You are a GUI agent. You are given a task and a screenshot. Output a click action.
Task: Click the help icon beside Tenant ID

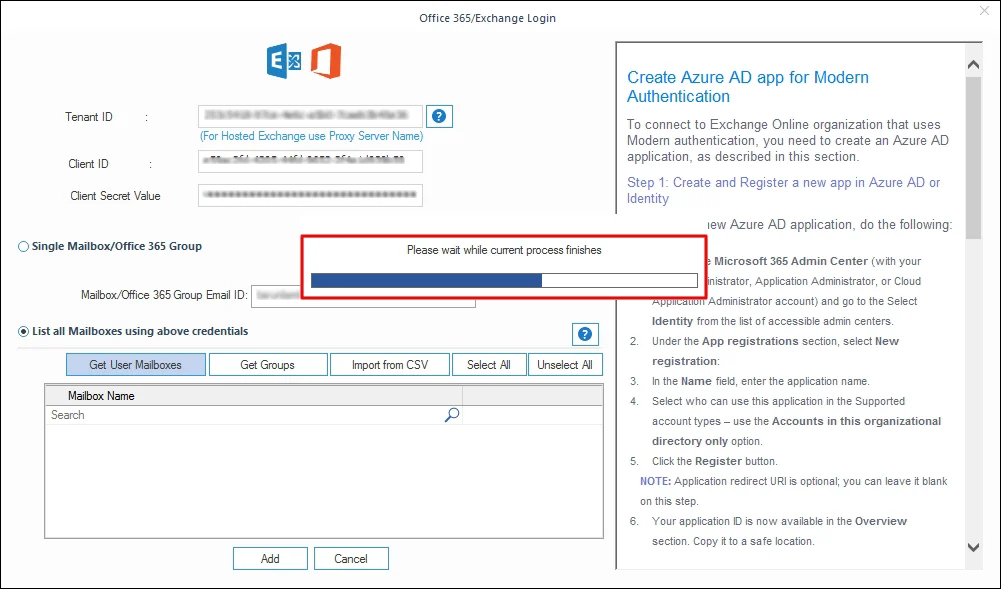[x=439, y=116]
